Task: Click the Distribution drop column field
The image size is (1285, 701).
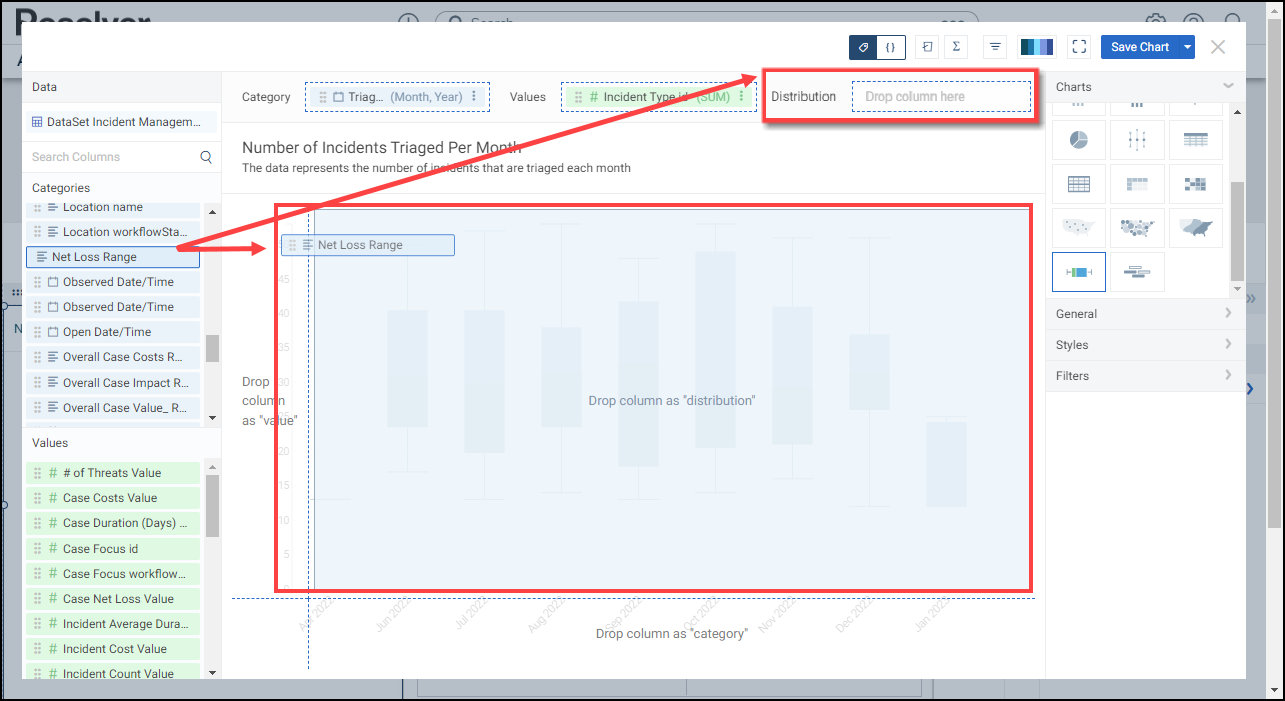Action: click(941, 97)
